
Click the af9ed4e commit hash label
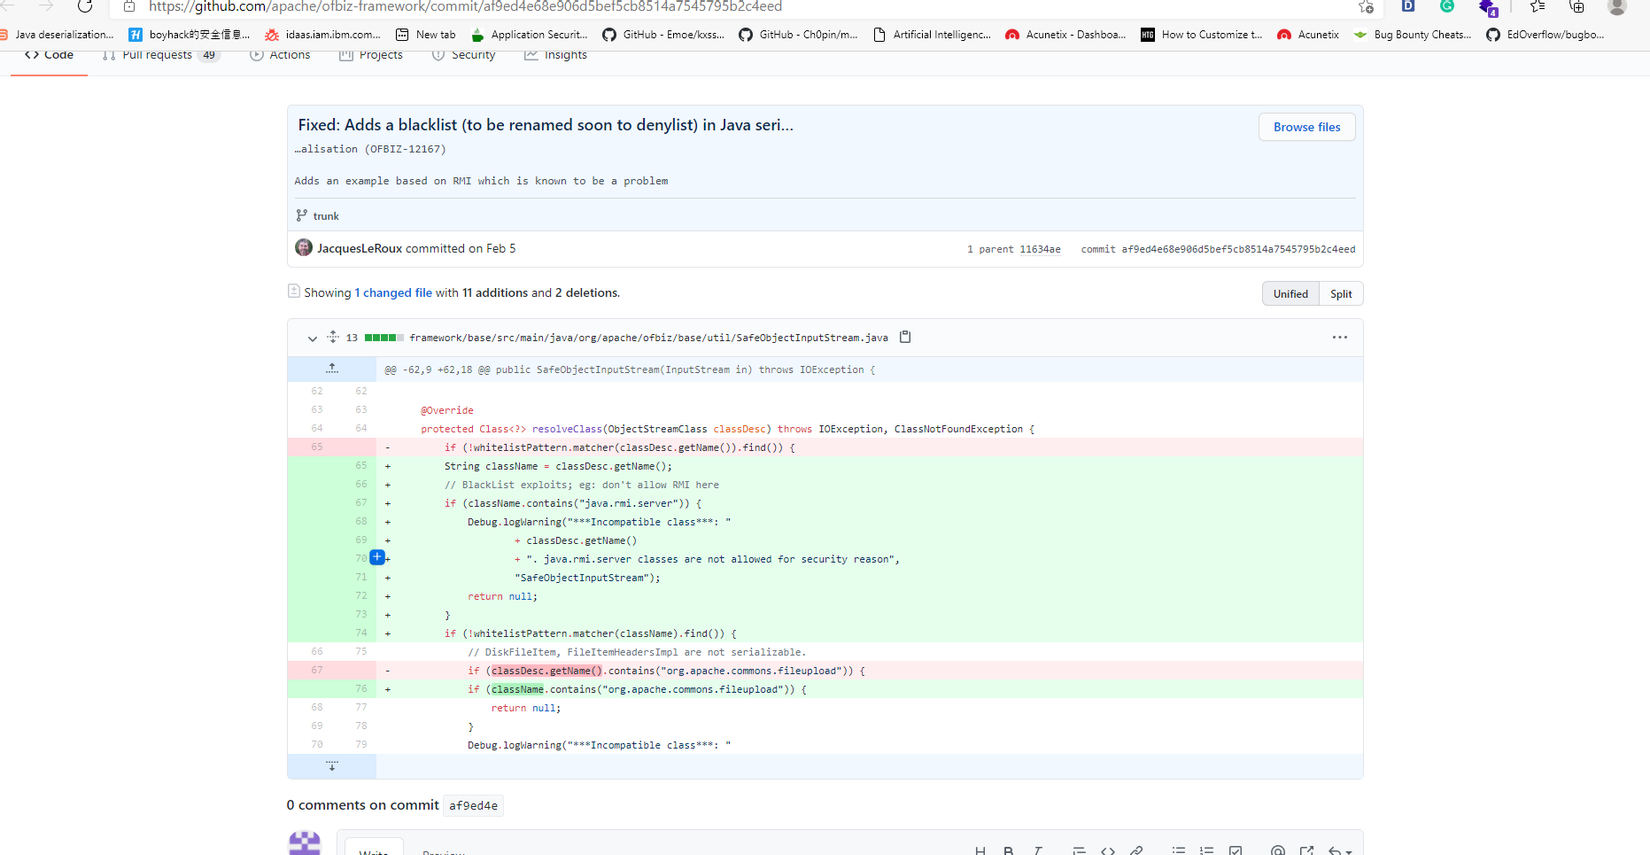[x=473, y=806]
